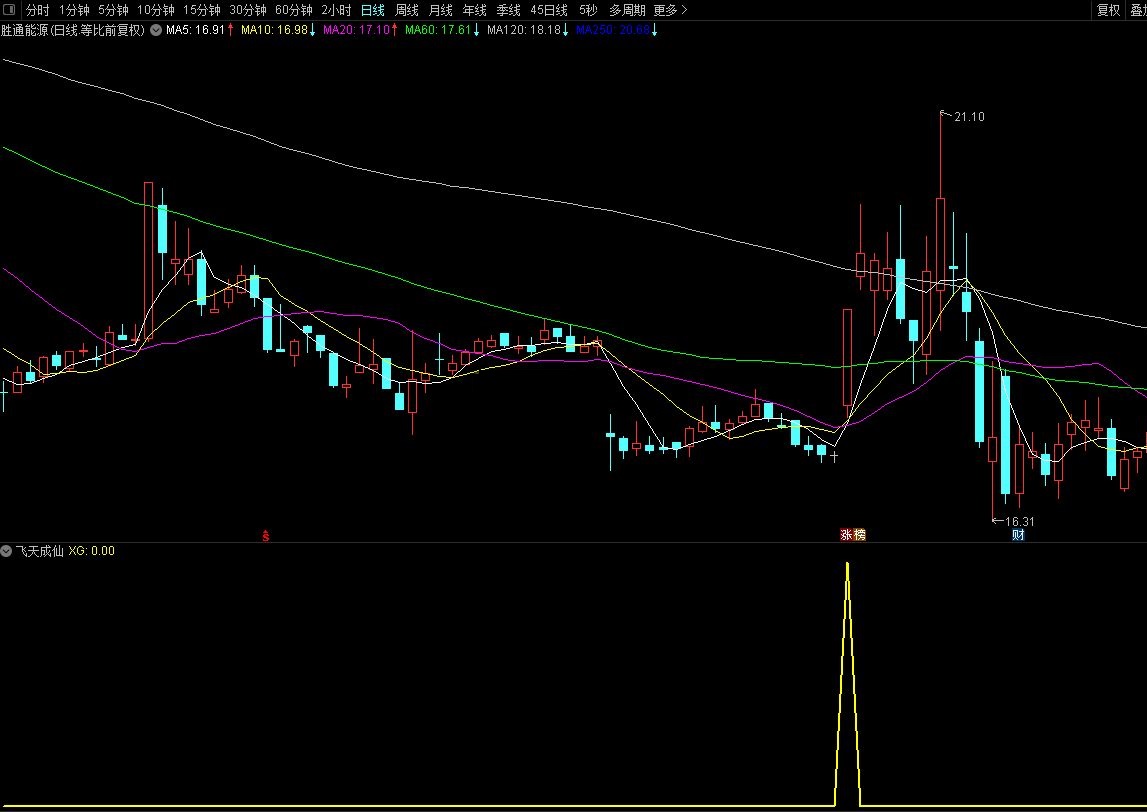Click the 飞天成仙 indicator name
1147x812 pixels.
click(x=40, y=551)
